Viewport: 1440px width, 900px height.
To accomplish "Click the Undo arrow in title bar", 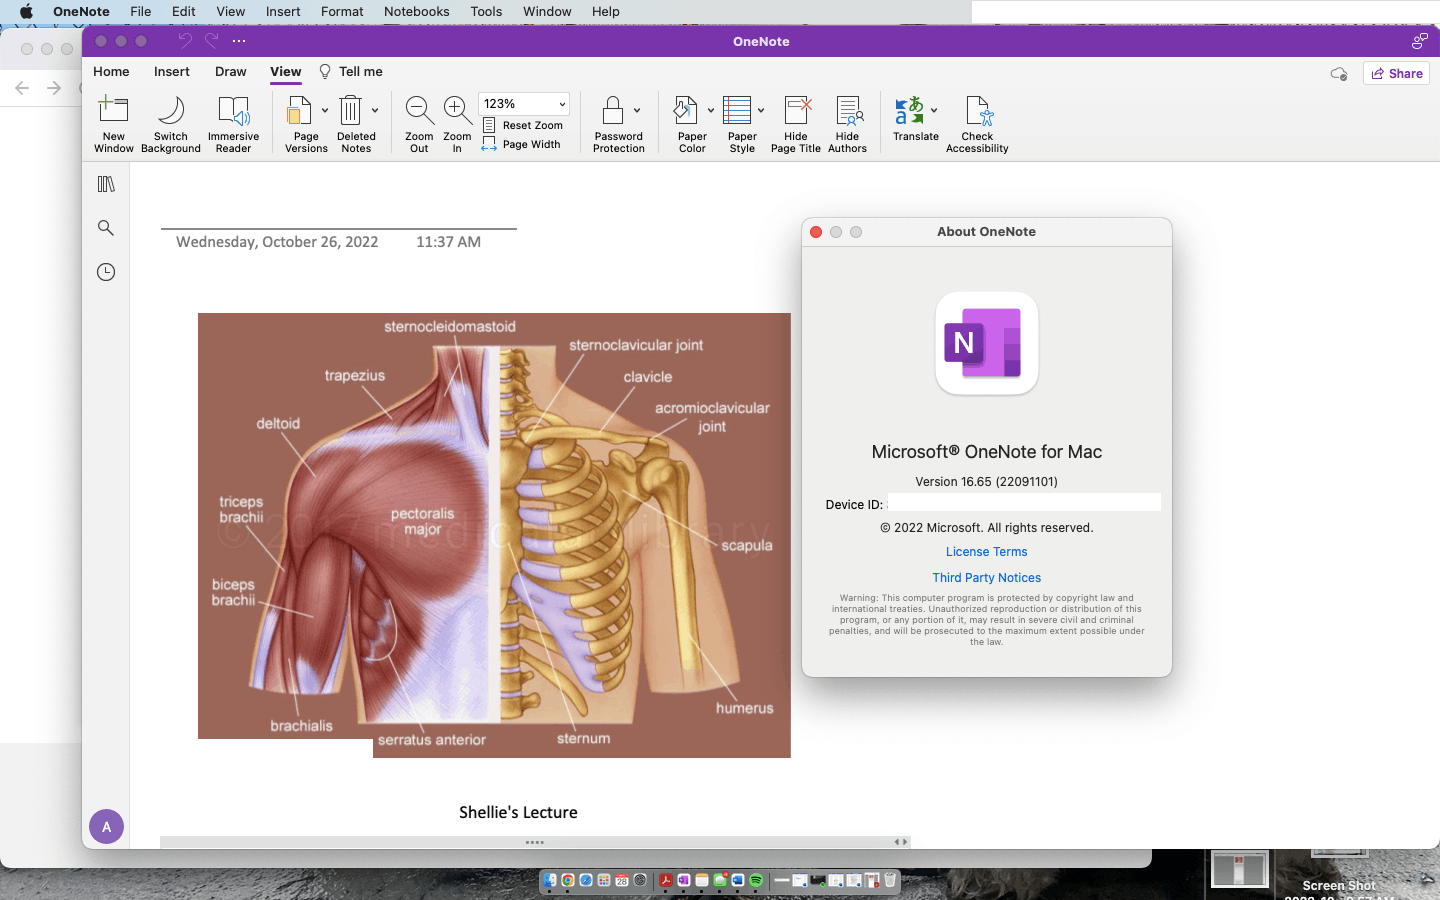I will click(185, 41).
